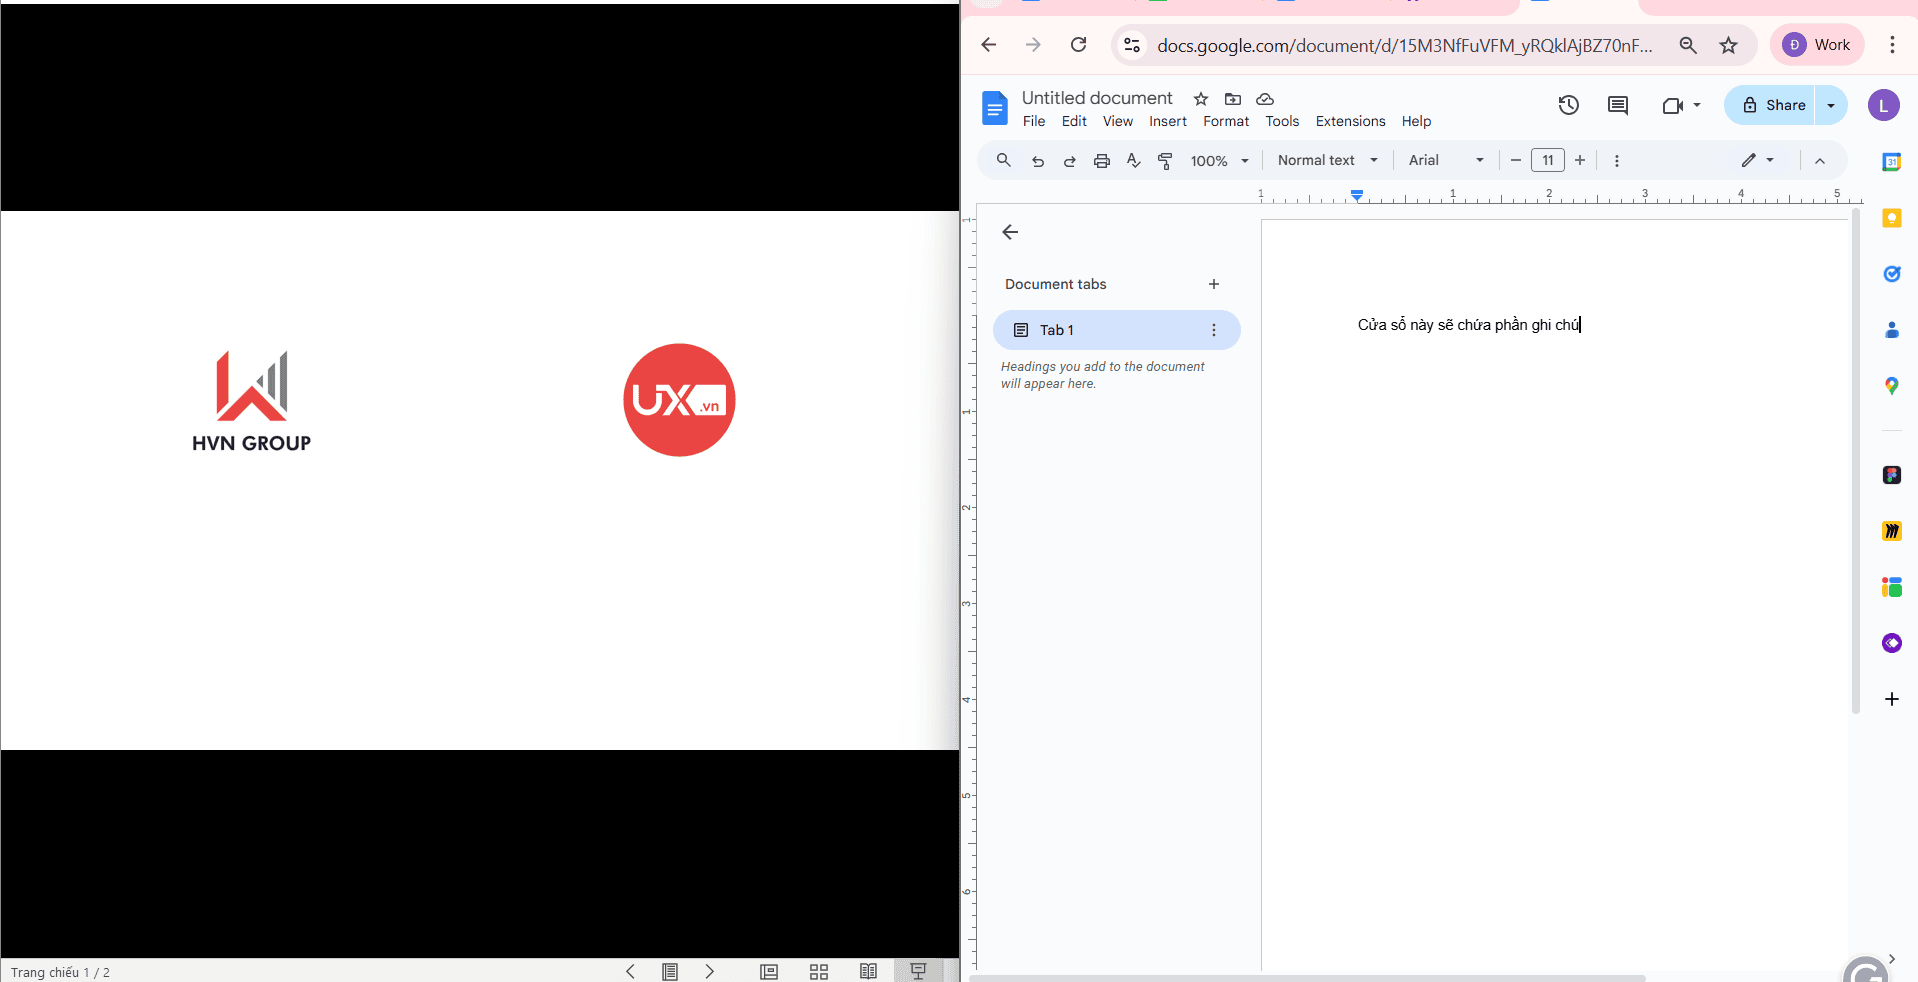
Task: Run spelling and grammar check
Action: [1133, 160]
